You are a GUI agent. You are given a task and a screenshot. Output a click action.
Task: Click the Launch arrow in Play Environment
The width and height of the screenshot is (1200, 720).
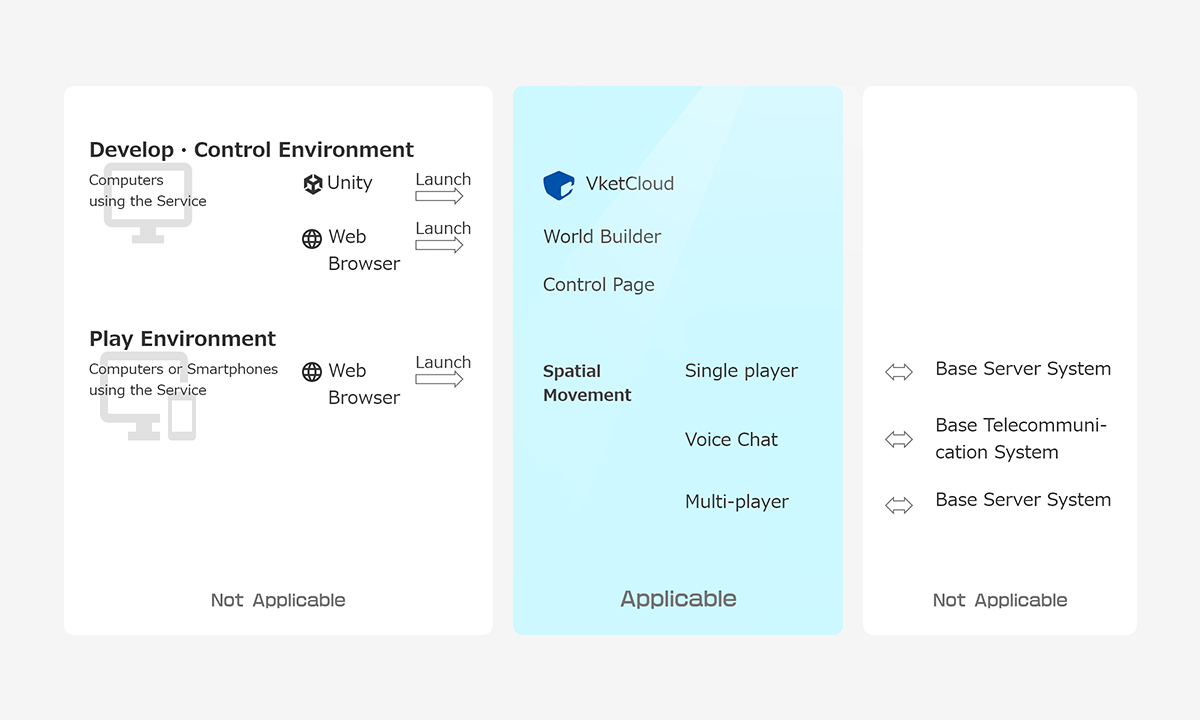click(x=440, y=379)
